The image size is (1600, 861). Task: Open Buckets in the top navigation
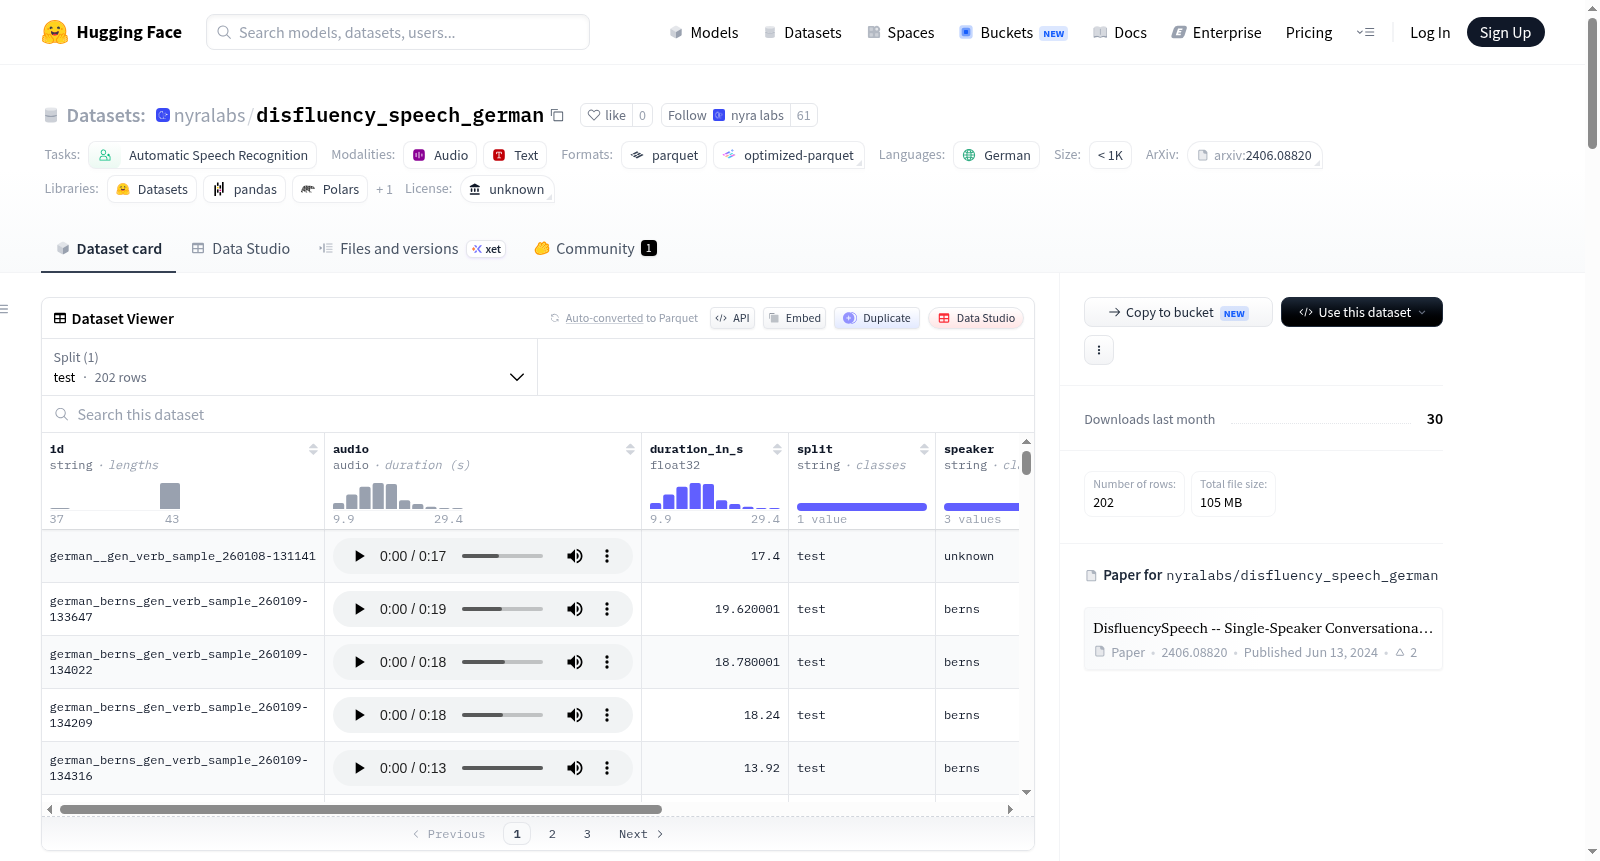click(x=1013, y=32)
